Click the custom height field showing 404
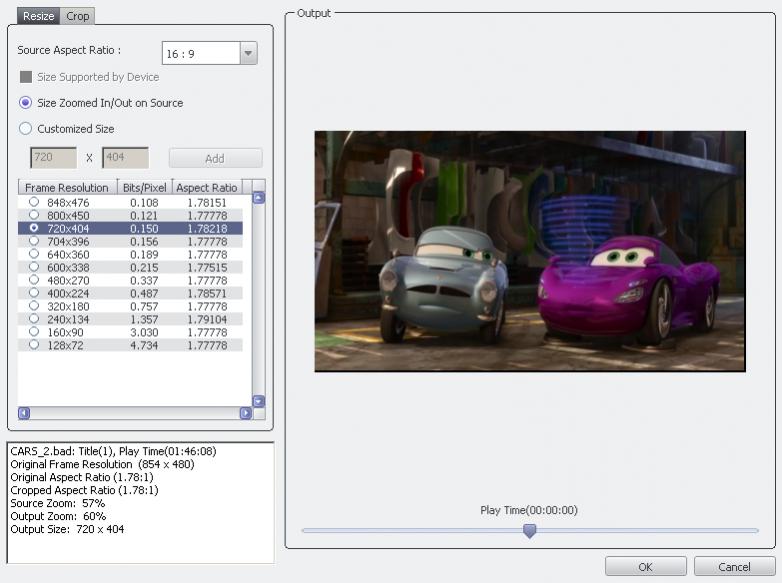 tap(125, 158)
